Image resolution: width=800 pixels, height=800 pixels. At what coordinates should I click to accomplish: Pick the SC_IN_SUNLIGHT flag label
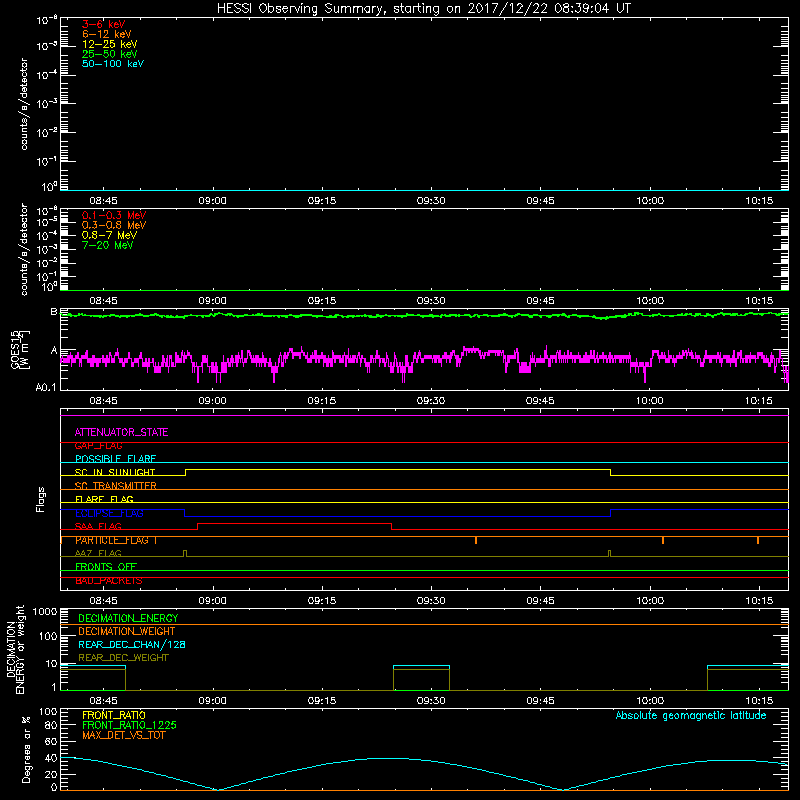coord(115,472)
